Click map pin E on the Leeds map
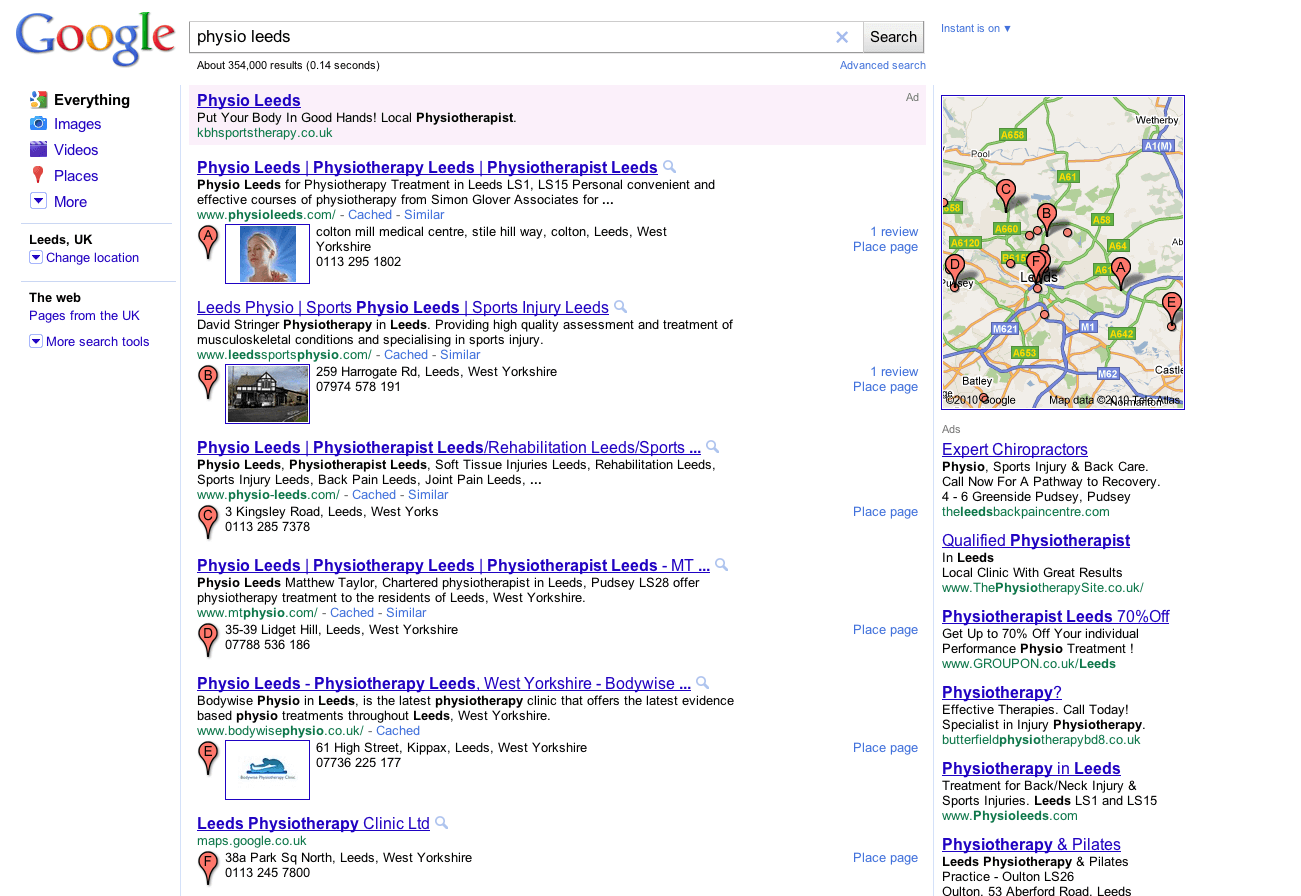1301x896 pixels. (1171, 307)
